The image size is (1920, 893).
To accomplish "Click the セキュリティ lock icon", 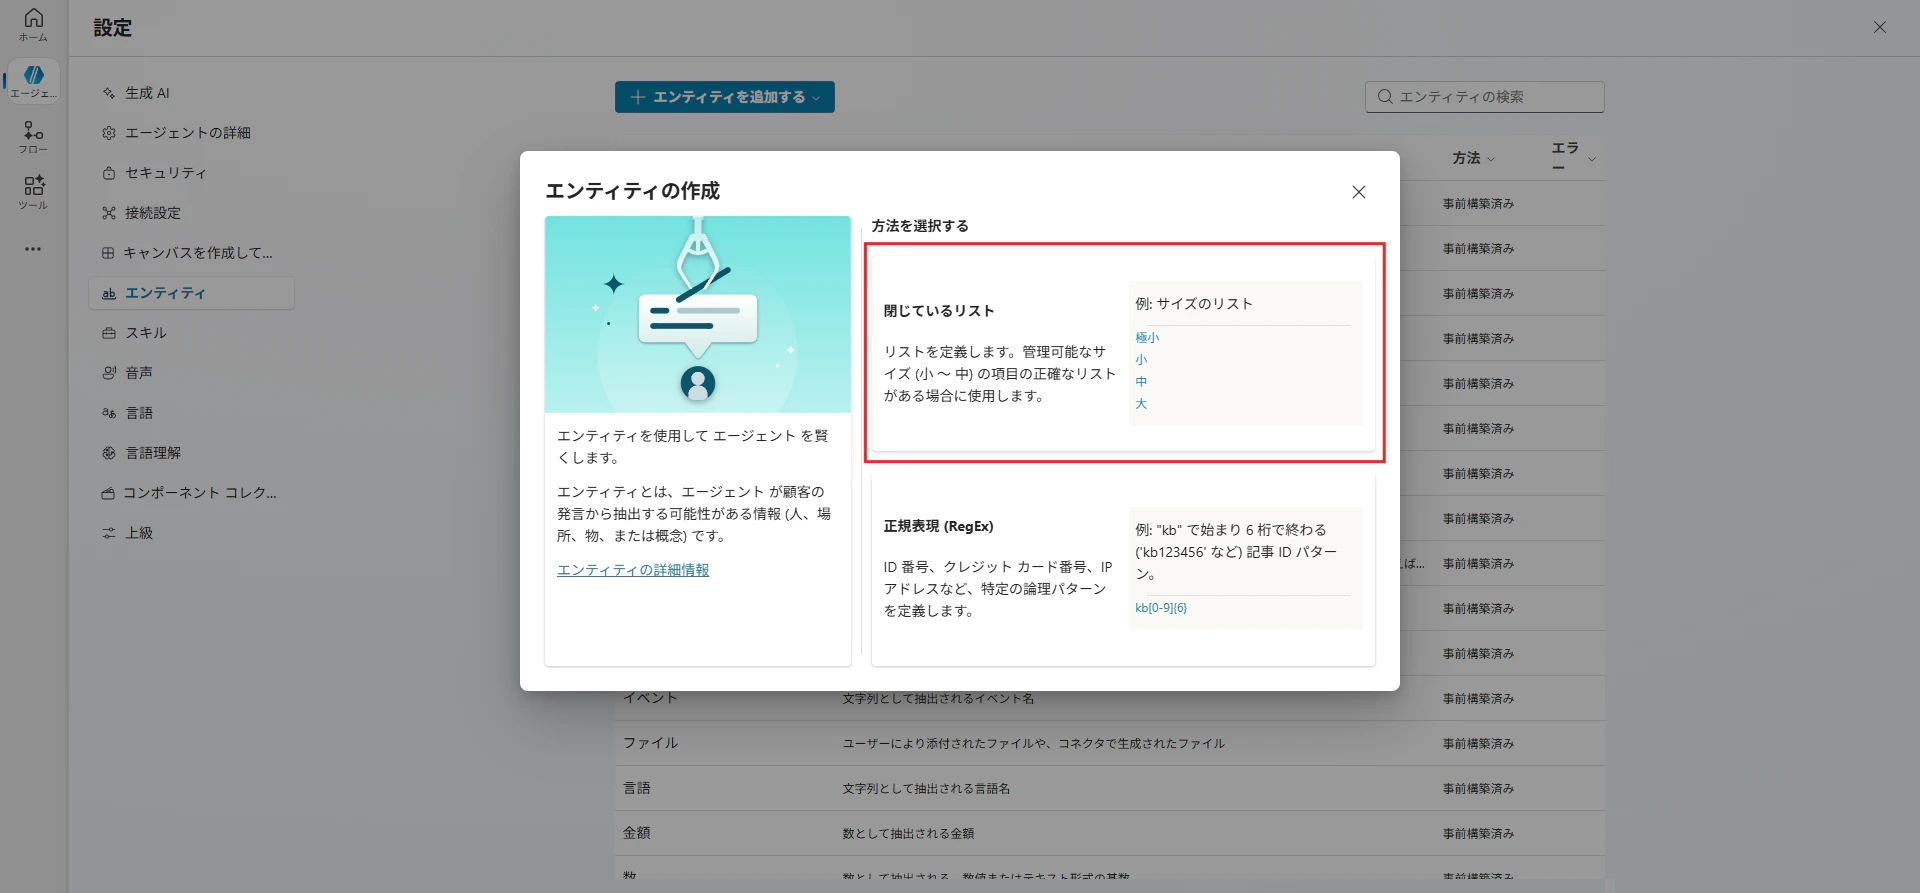I will (108, 173).
